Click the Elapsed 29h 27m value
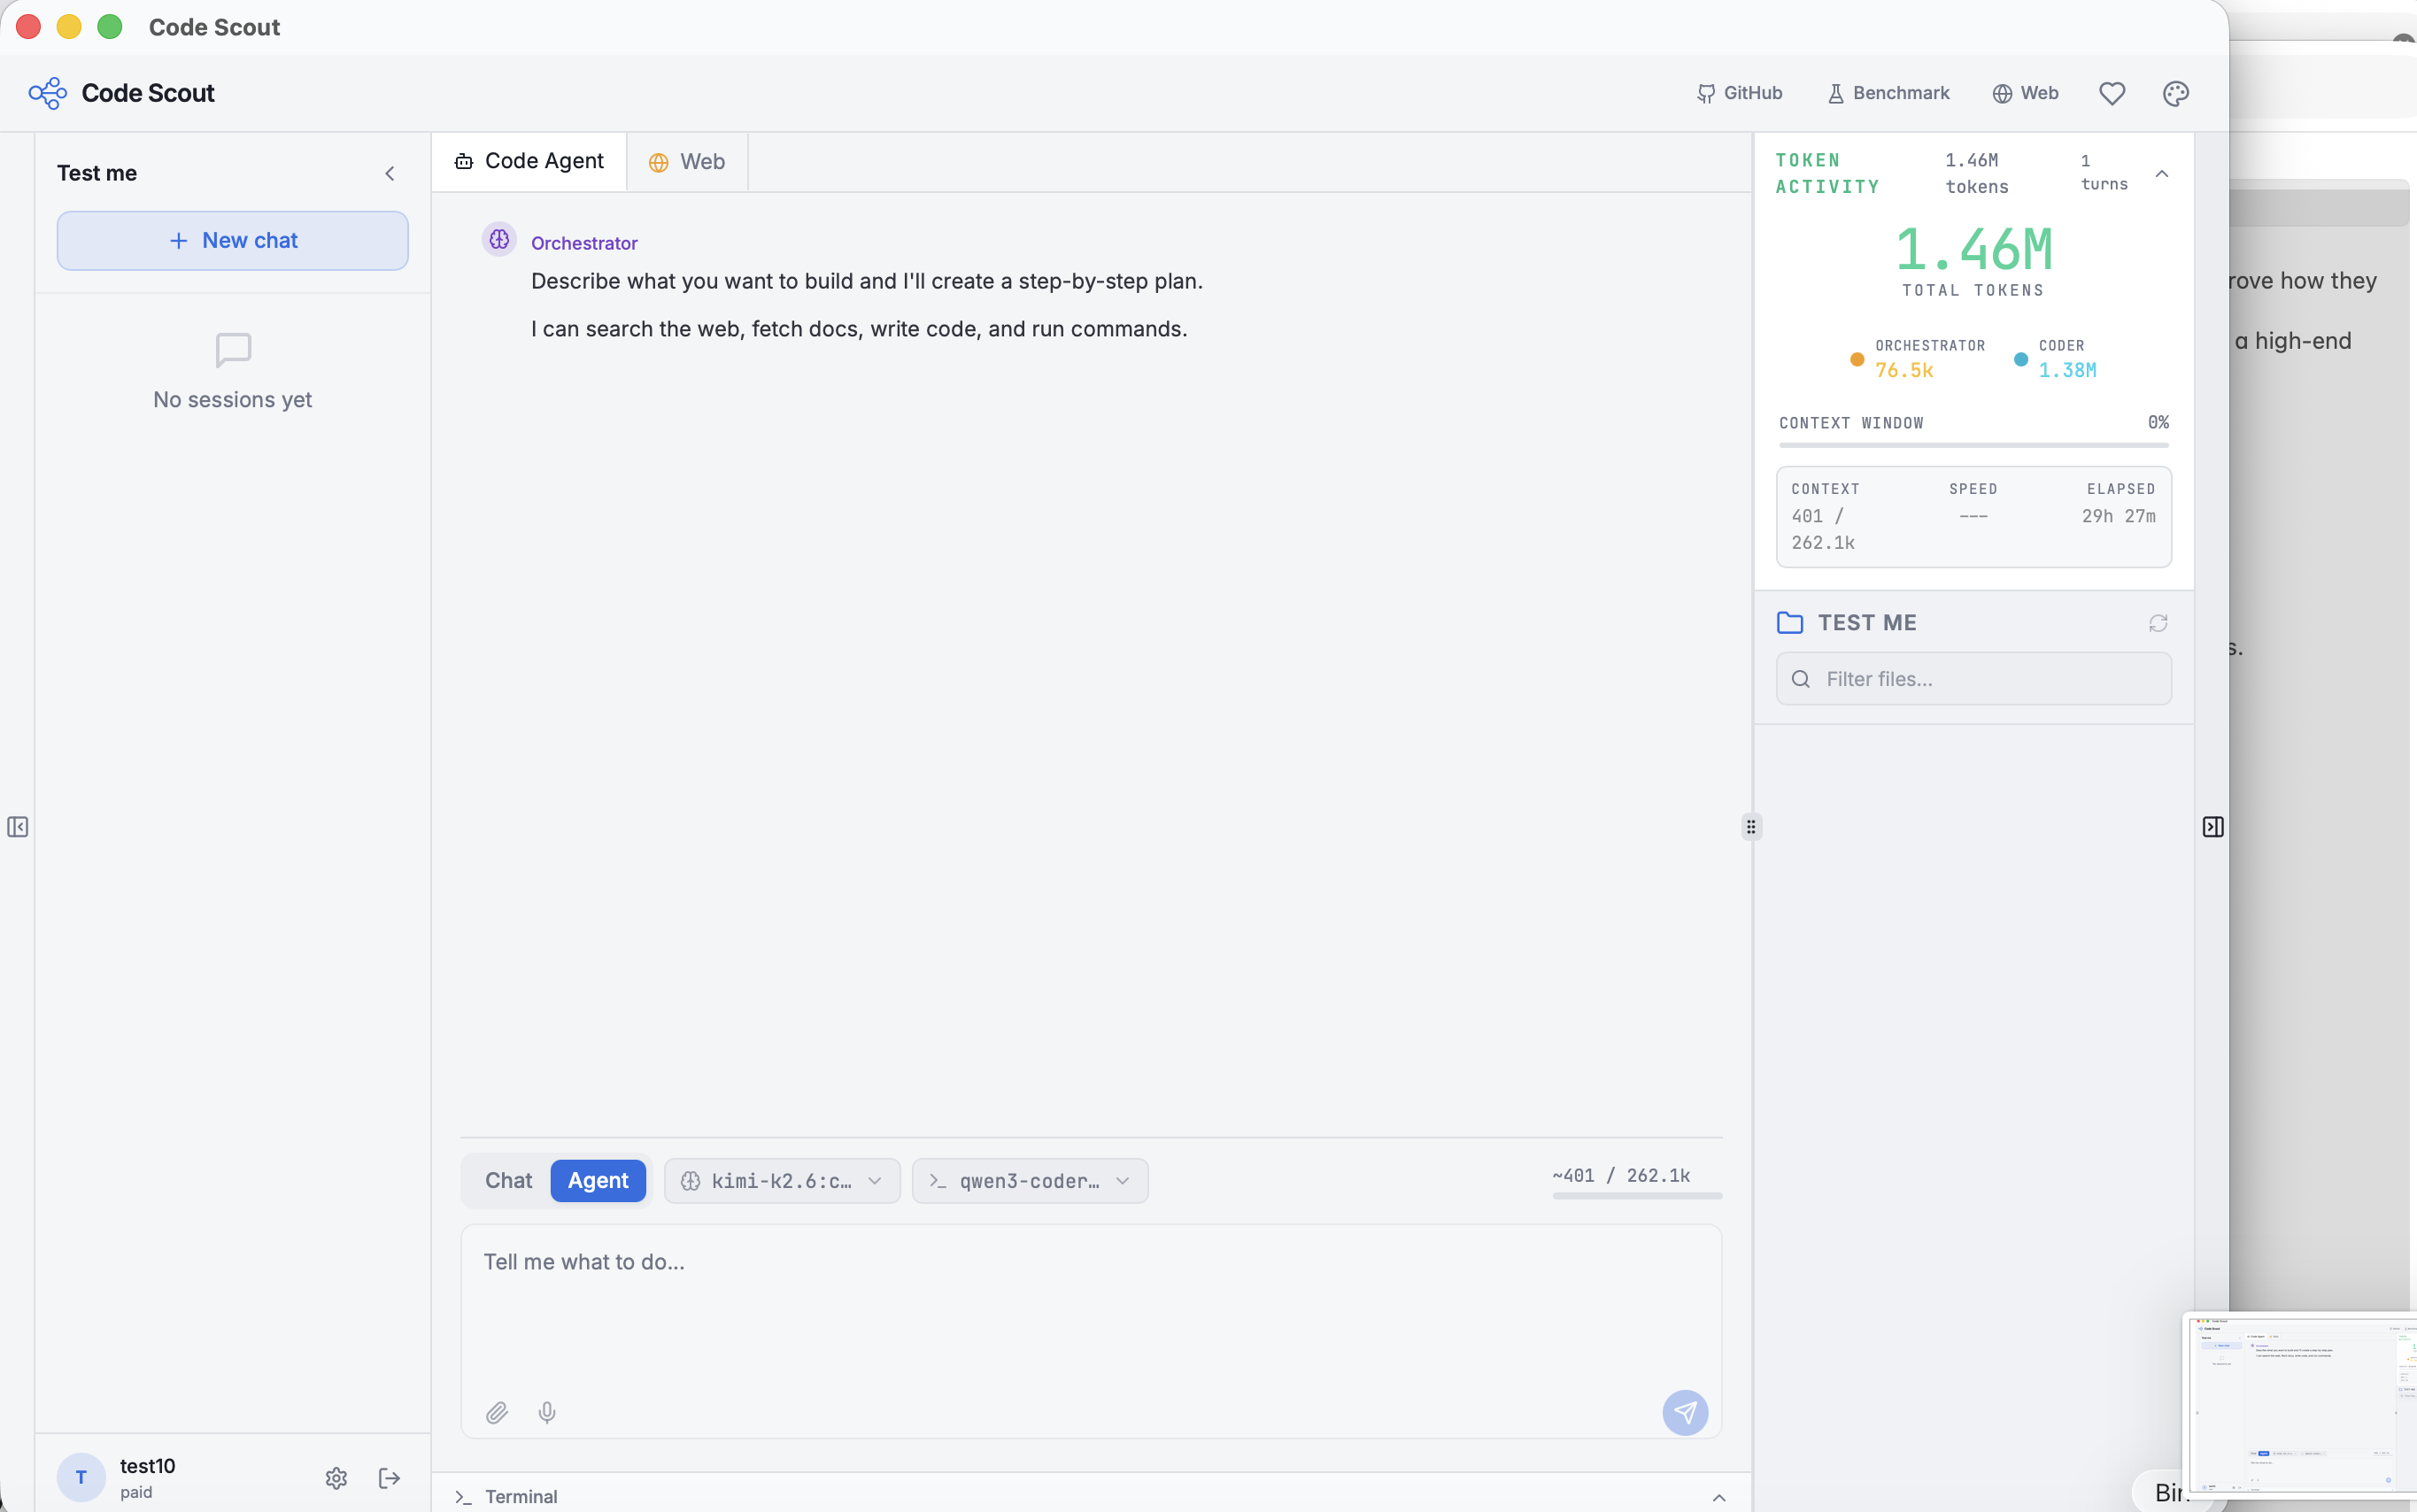Viewport: 2417px width, 1512px height. click(x=2118, y=516)
